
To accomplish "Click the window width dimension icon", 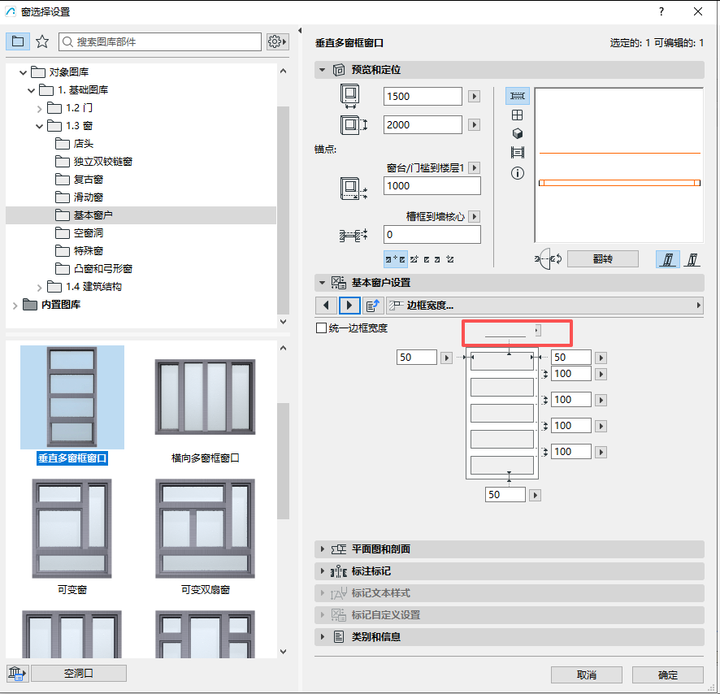I will [x=350, y=96].
